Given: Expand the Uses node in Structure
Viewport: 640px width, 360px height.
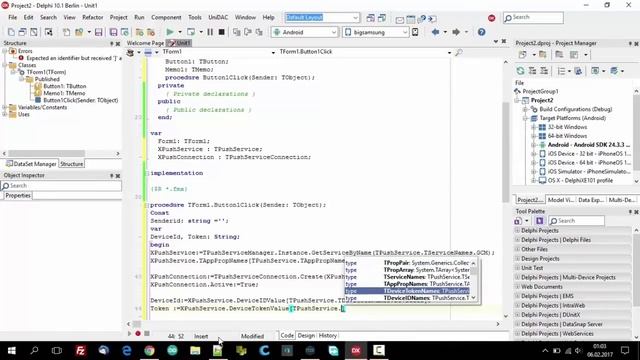Looking at the screenshot, I should tap(5, 114).
